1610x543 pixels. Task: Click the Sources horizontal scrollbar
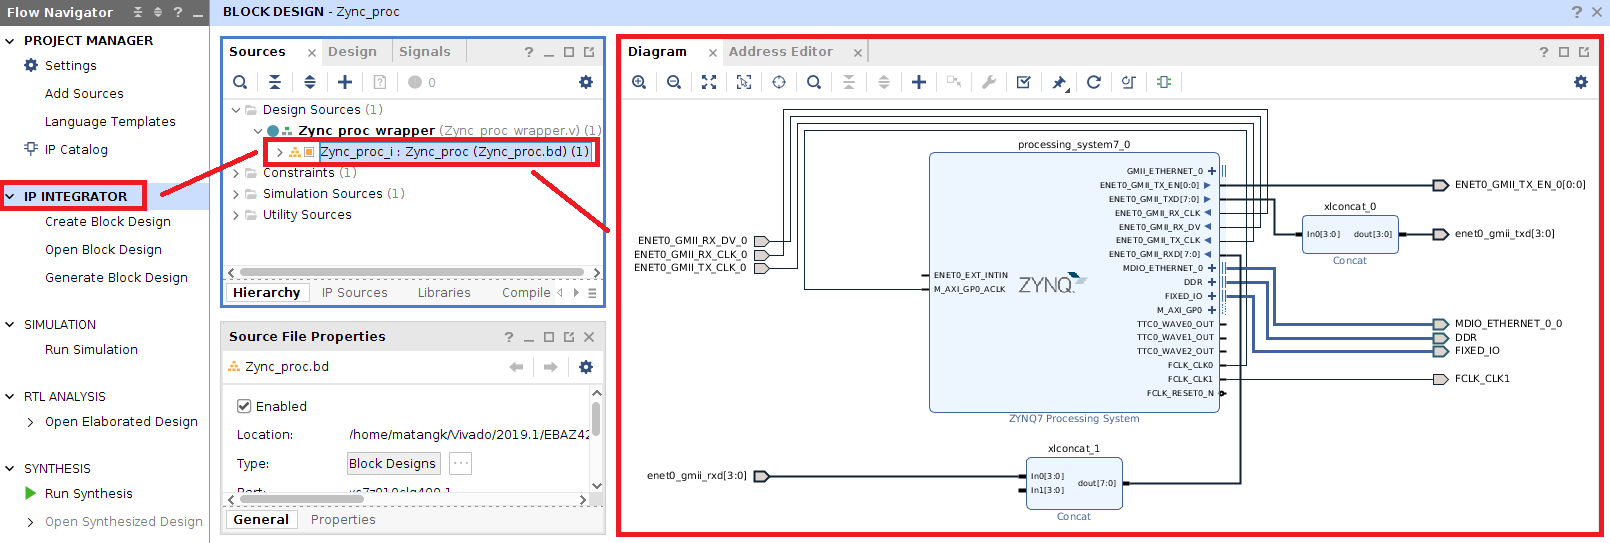pyautogui.click(x=412, y=272)
